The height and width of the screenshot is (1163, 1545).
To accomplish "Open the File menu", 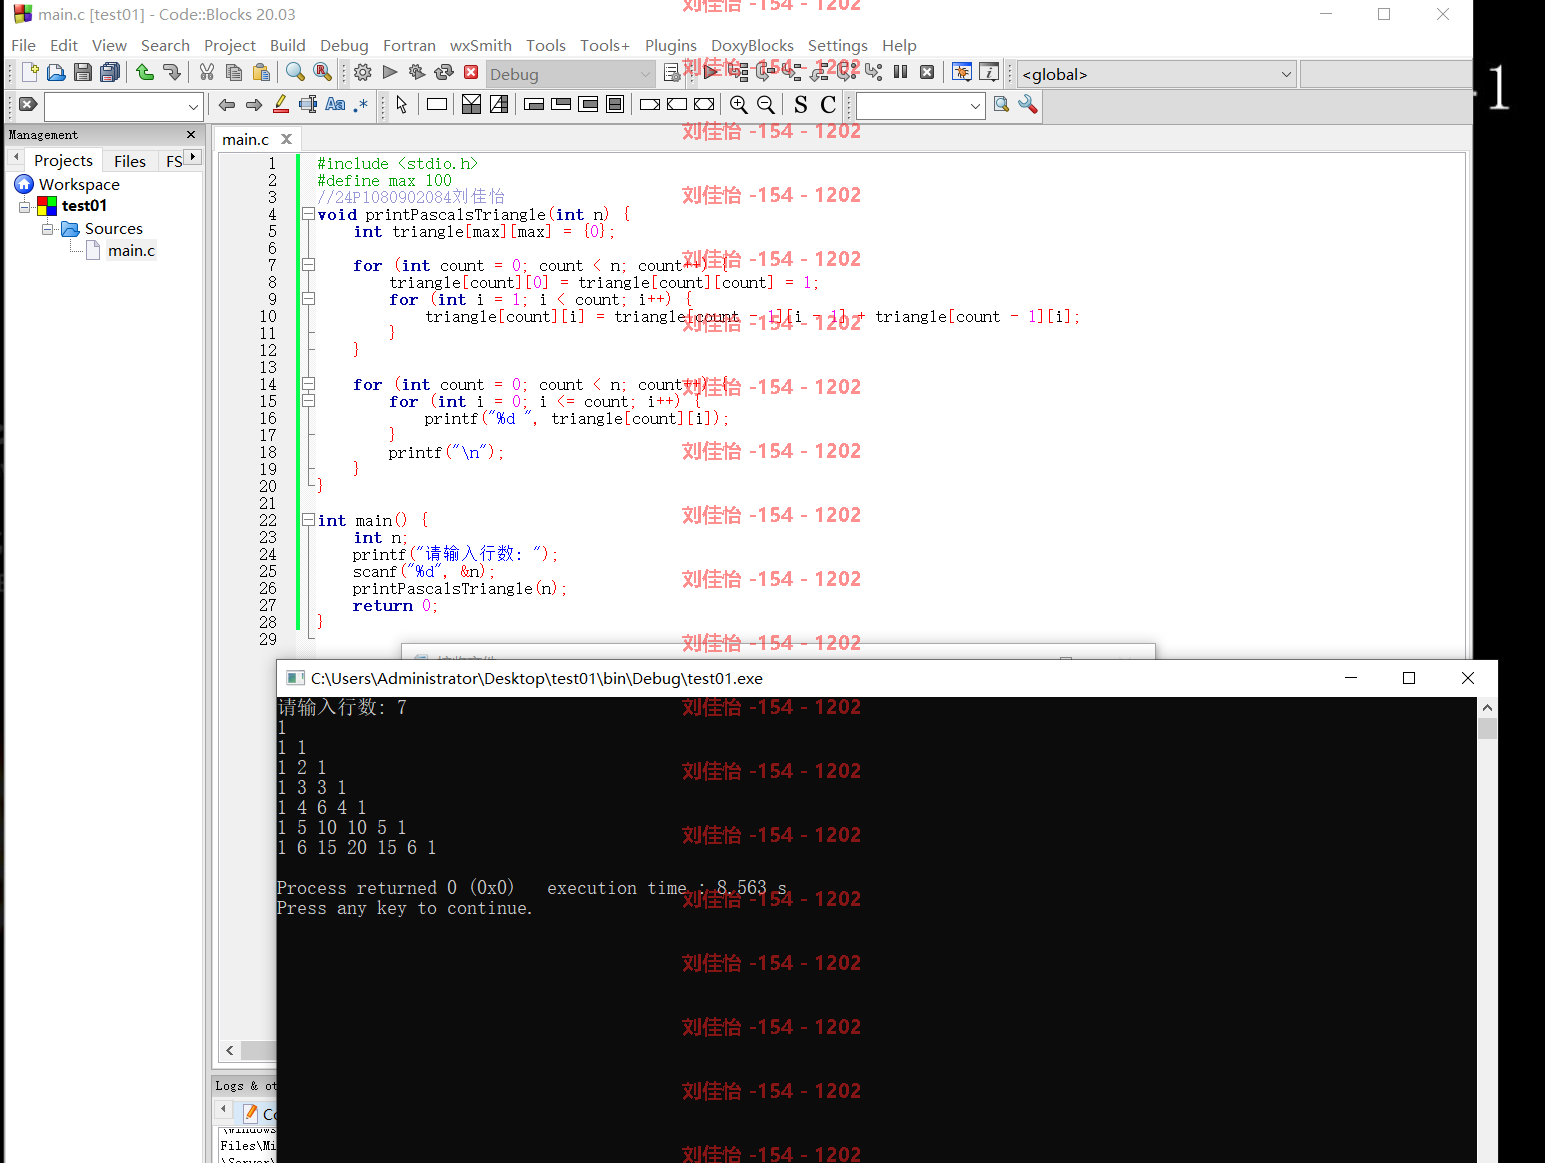I will [23, 45].
